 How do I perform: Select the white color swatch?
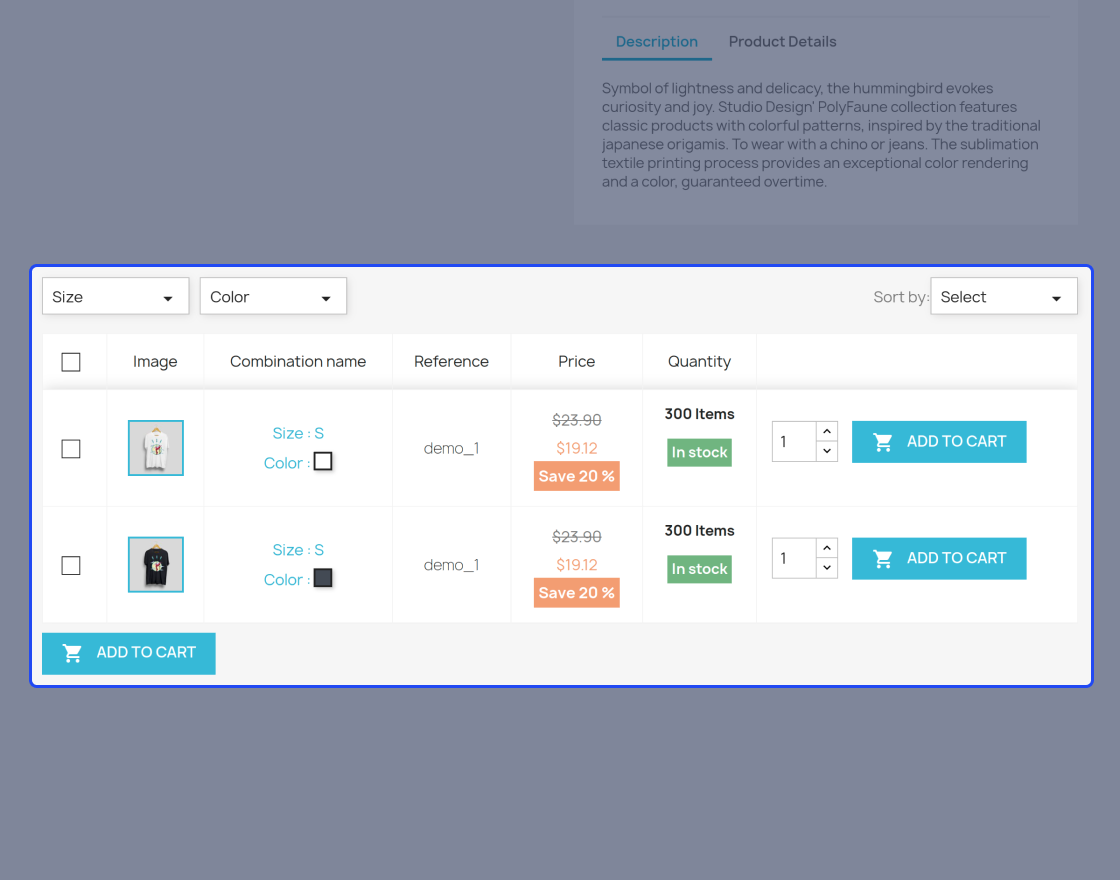[323, 461]
